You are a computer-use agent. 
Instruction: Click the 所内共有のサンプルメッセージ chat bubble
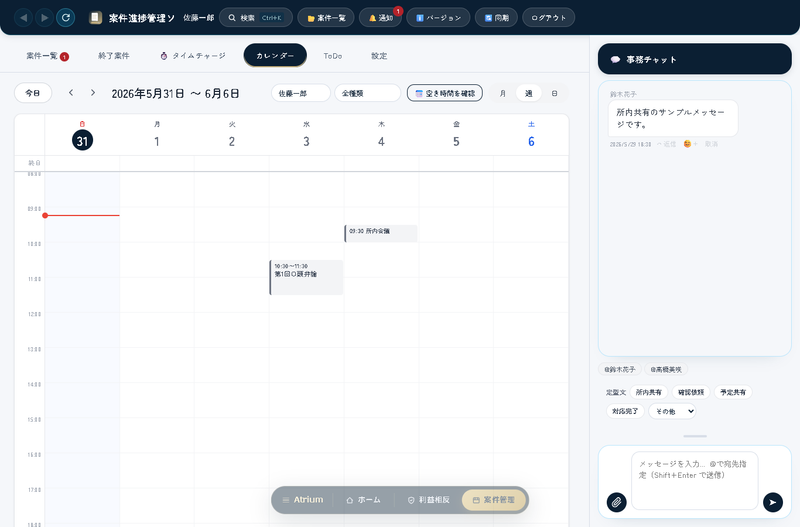673,118
